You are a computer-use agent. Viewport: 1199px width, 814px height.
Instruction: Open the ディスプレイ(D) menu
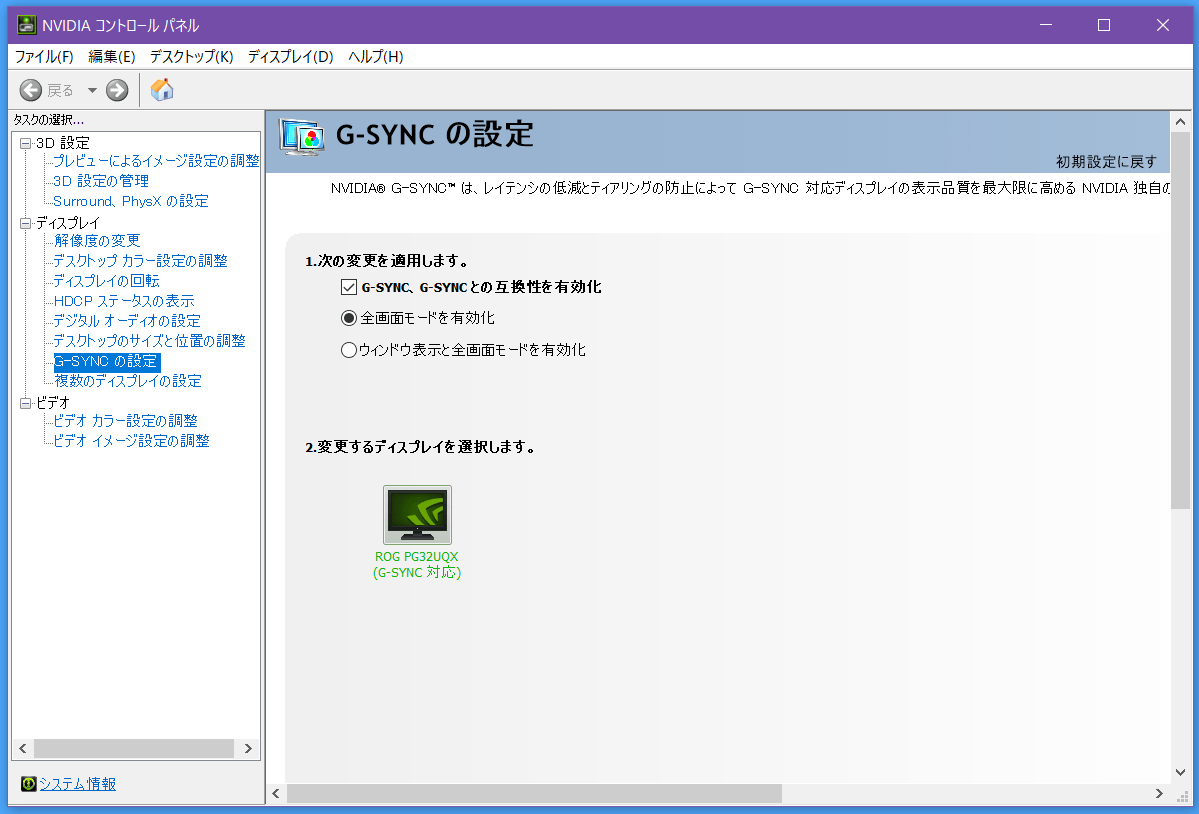(291, 57)
